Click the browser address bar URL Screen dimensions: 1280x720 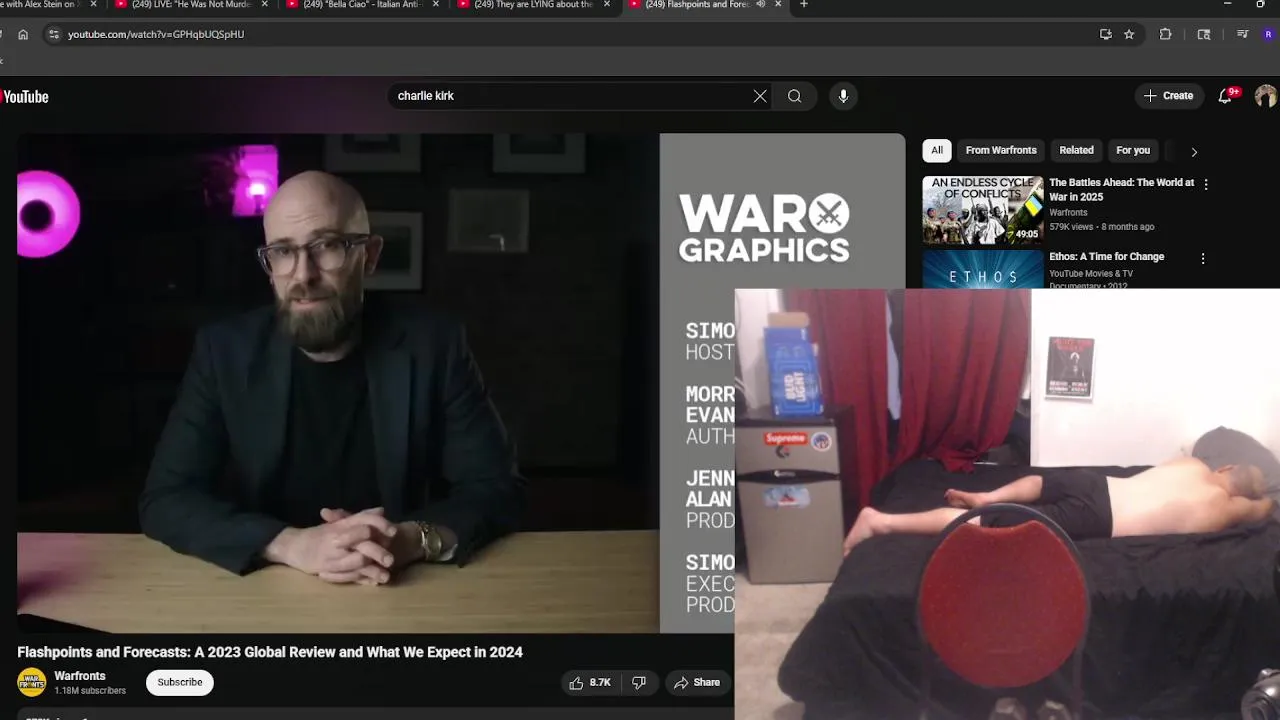[156, 34]
